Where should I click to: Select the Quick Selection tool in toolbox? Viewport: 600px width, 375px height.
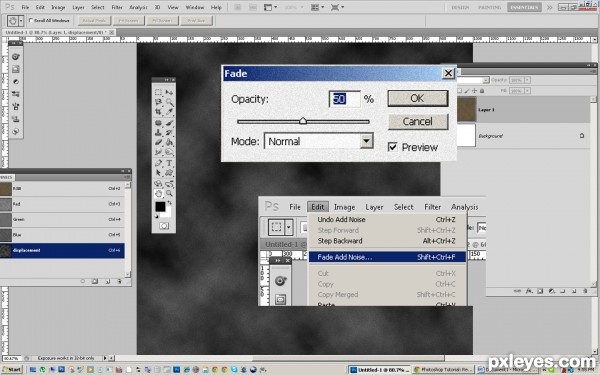[169, 102]
